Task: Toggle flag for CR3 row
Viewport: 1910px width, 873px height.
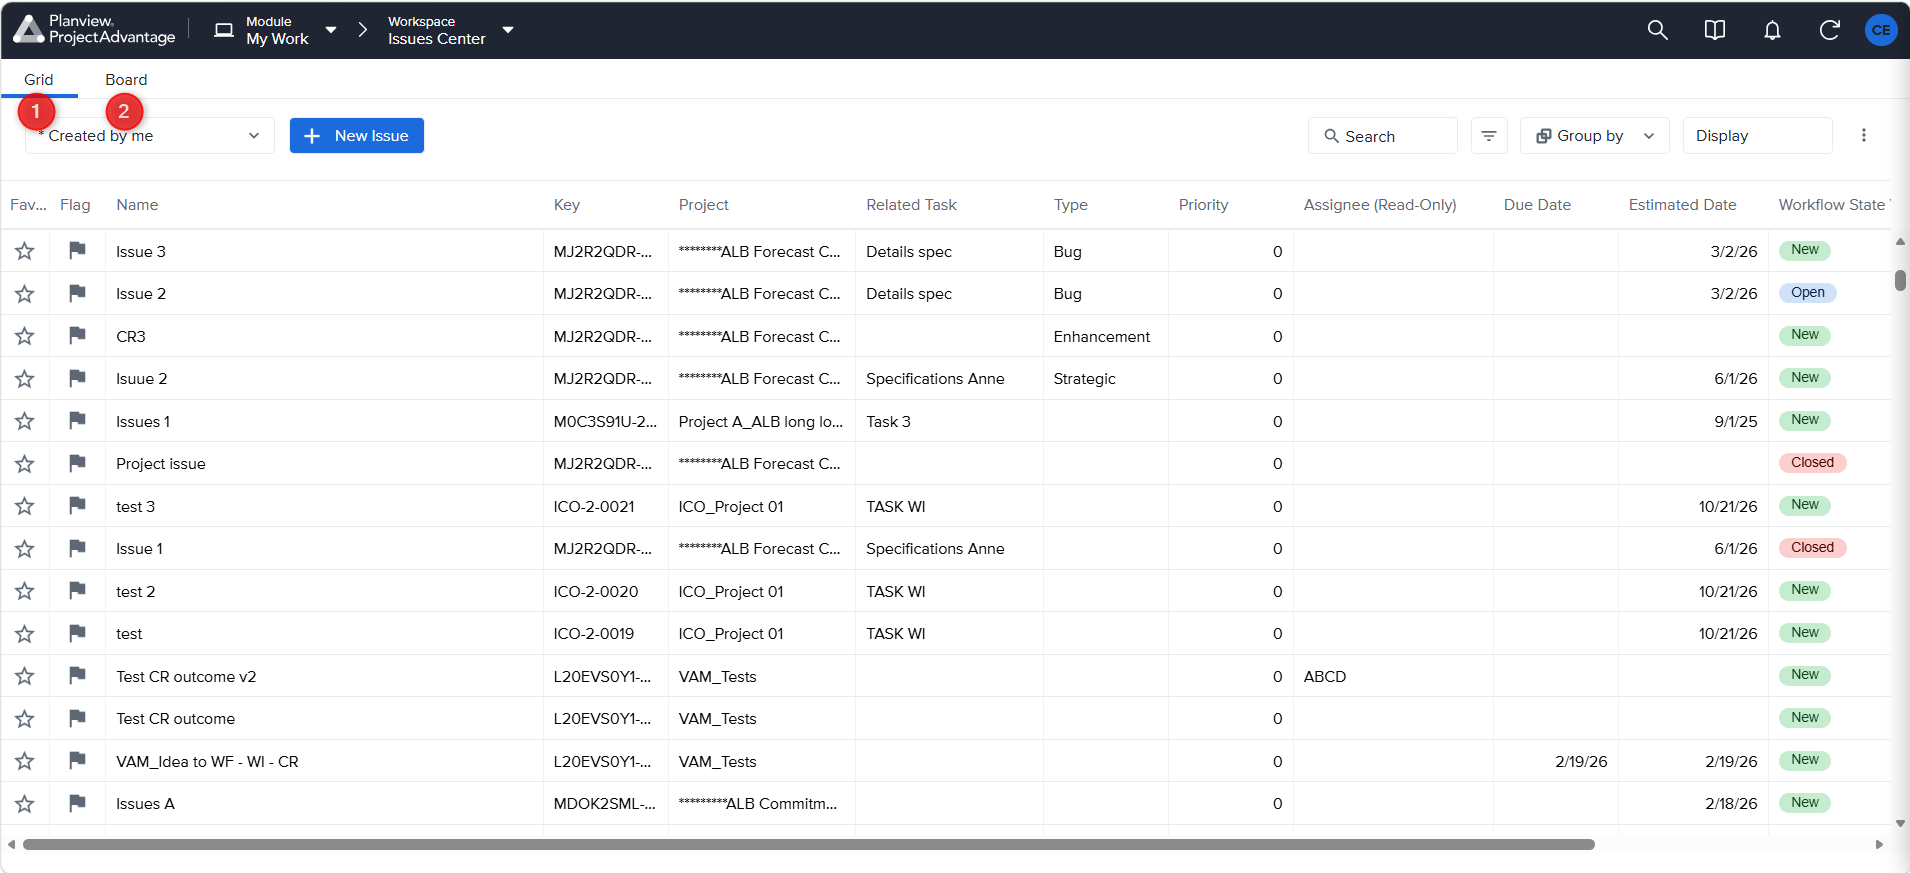Action: [x=77, y=335]
